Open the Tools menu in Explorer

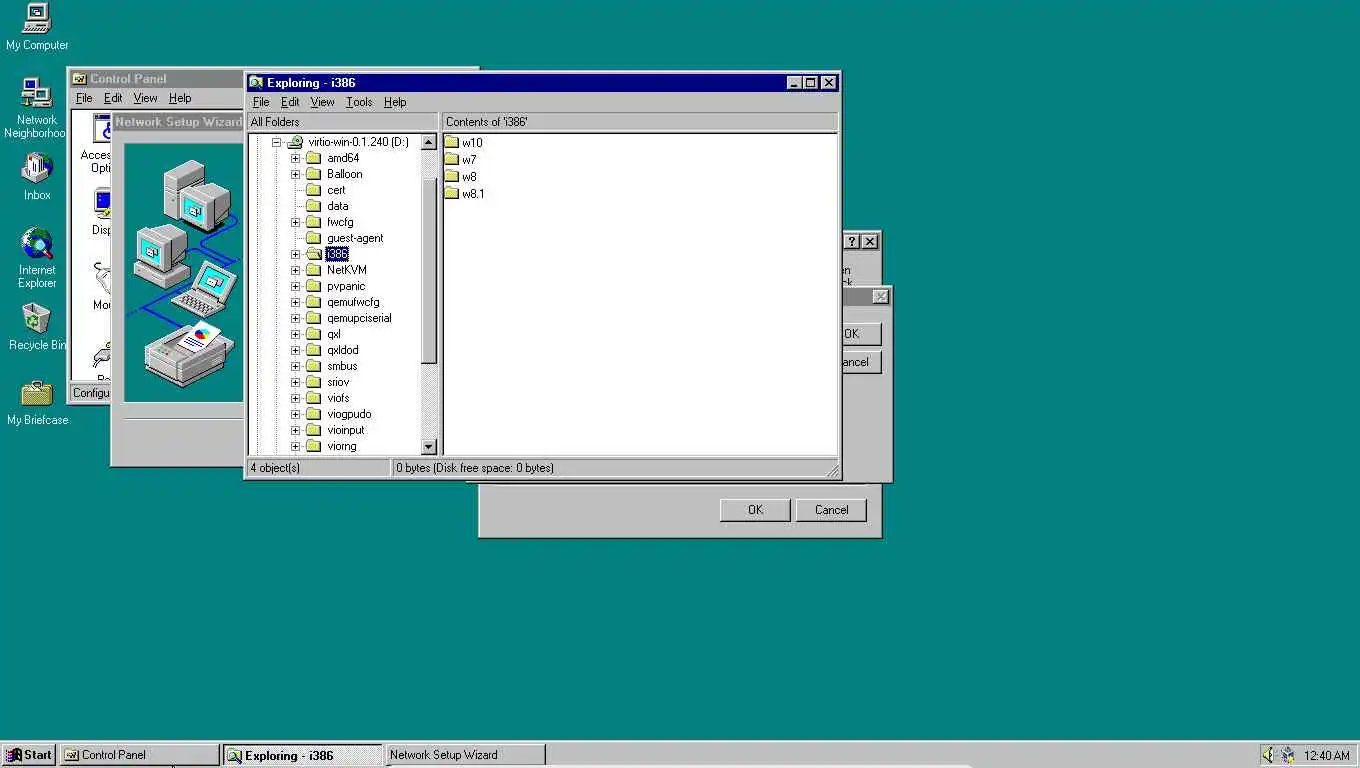359,102
